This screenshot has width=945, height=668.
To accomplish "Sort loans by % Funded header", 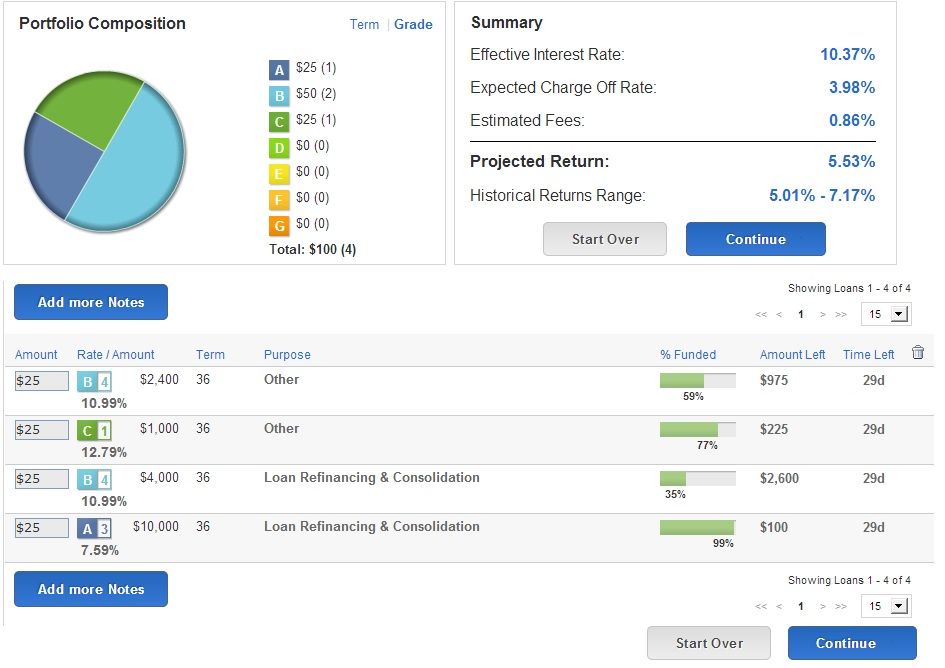I will coord(688,354).
